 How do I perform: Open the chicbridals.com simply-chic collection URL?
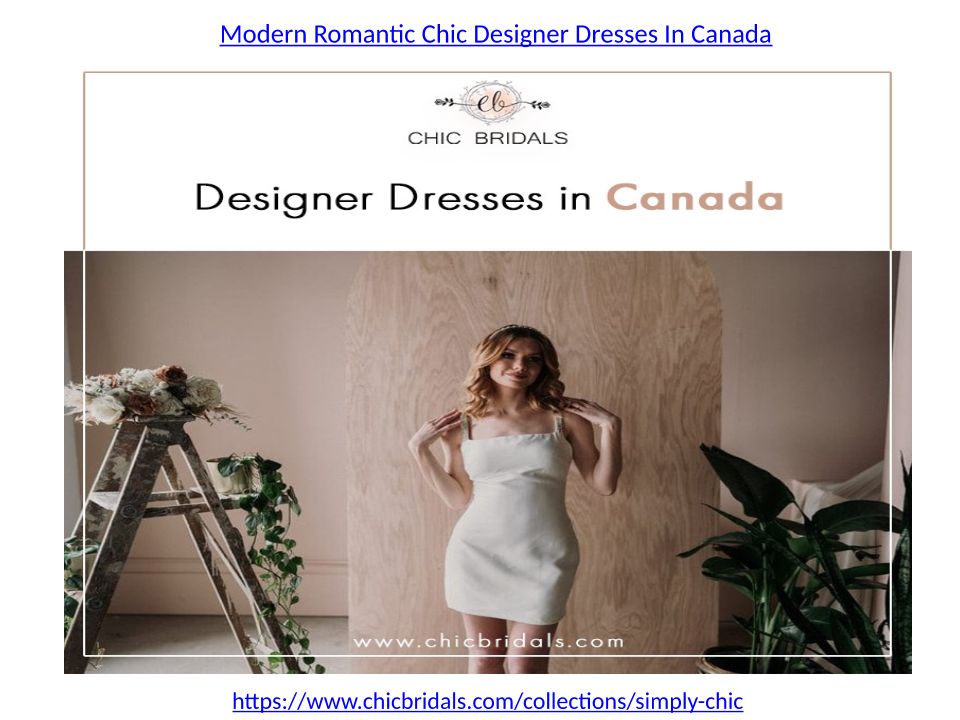(x=487, y=700)
